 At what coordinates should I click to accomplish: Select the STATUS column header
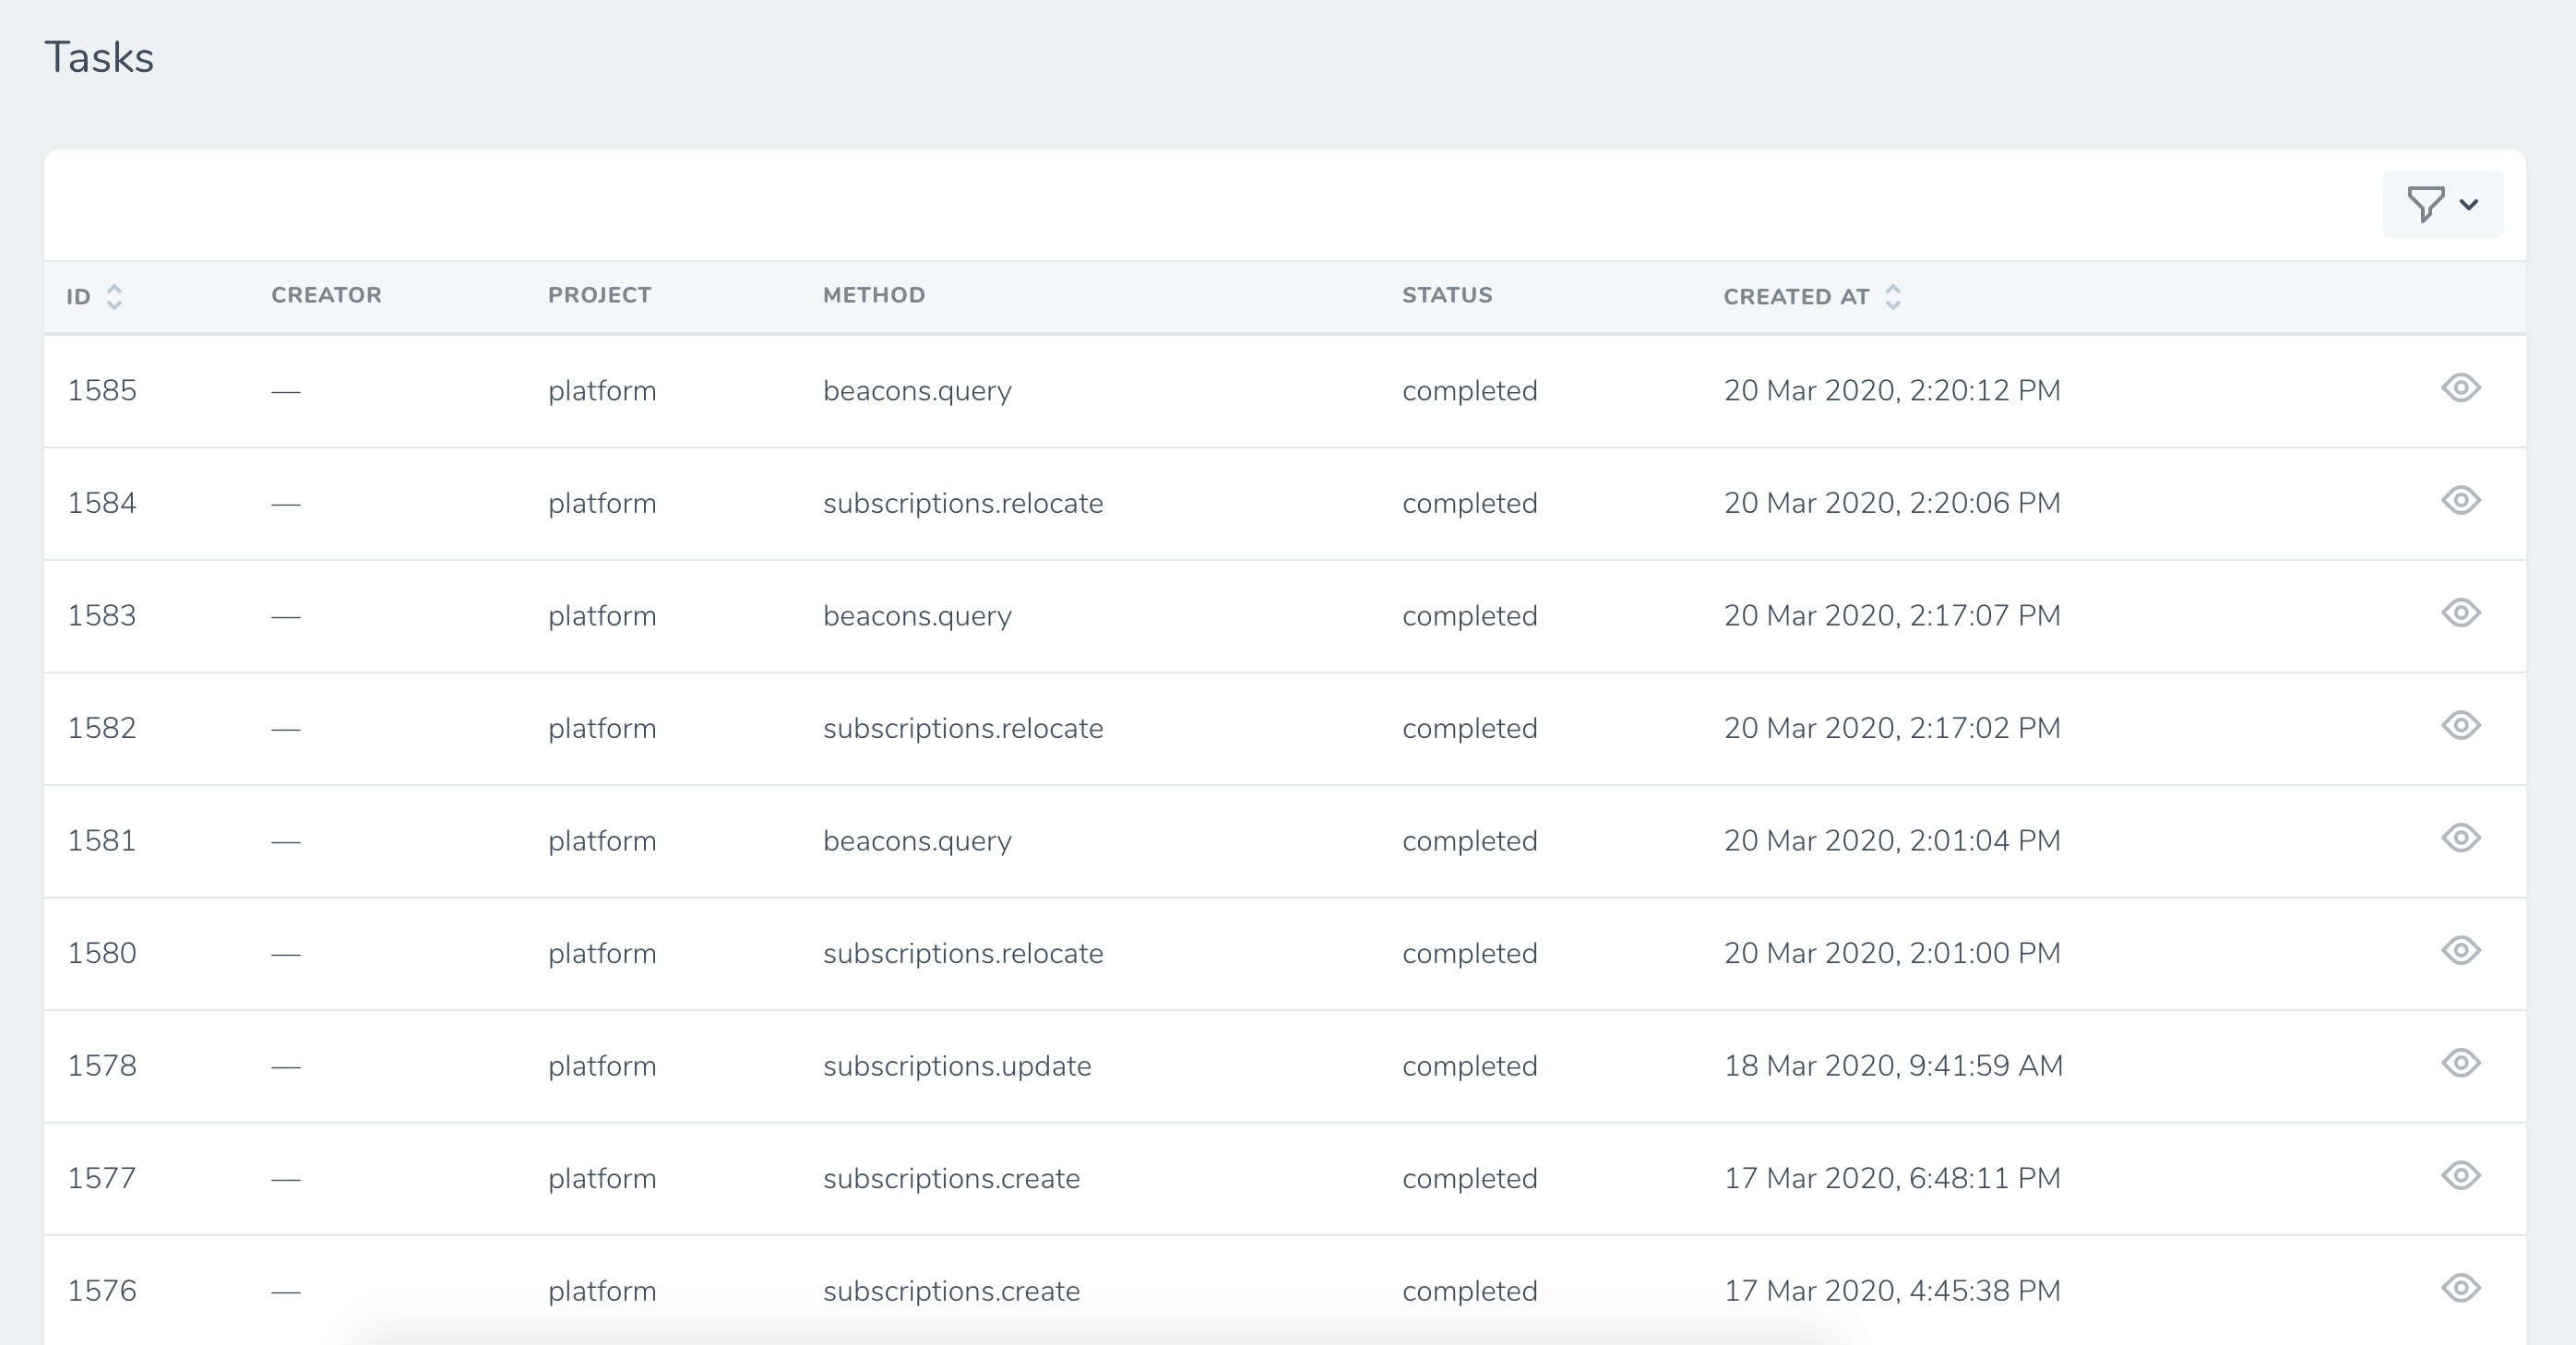[1447, 294]
